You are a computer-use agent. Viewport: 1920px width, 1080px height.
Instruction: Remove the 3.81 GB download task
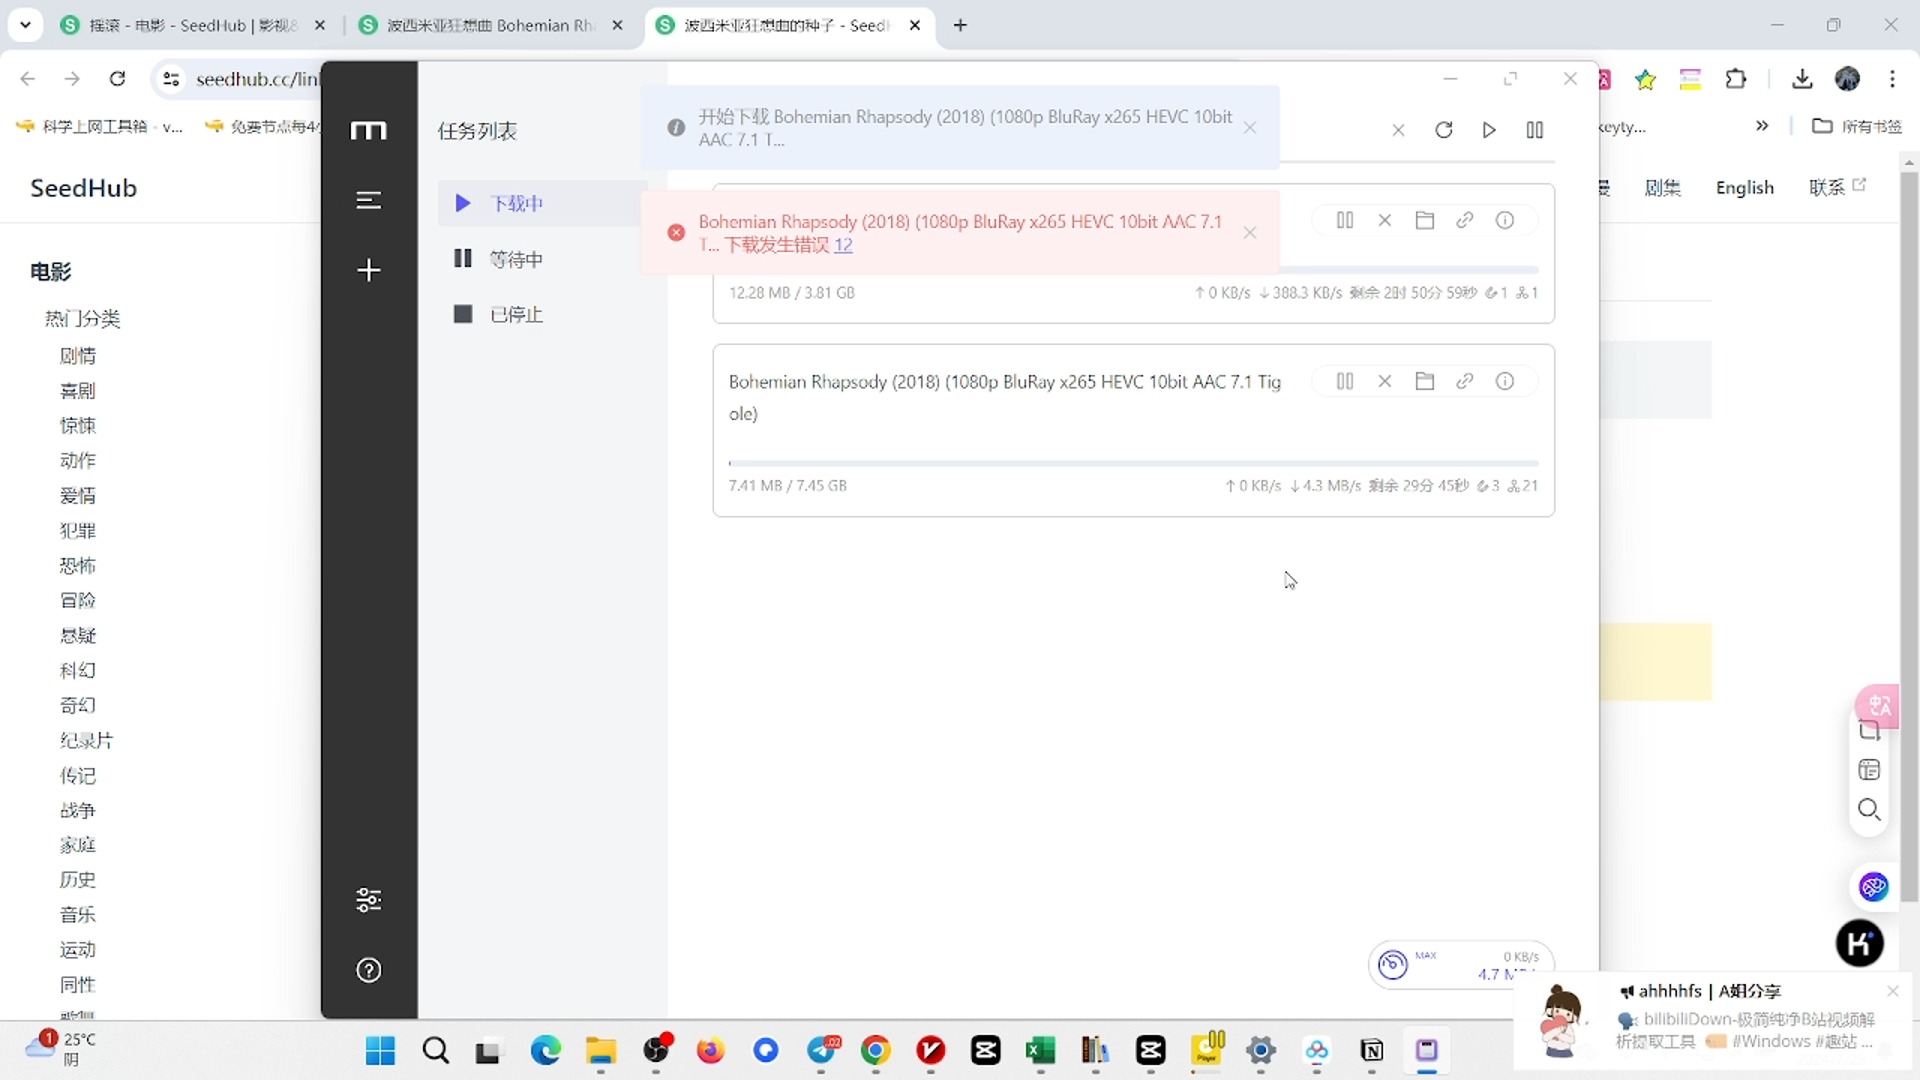click(x=1385, y=220)
